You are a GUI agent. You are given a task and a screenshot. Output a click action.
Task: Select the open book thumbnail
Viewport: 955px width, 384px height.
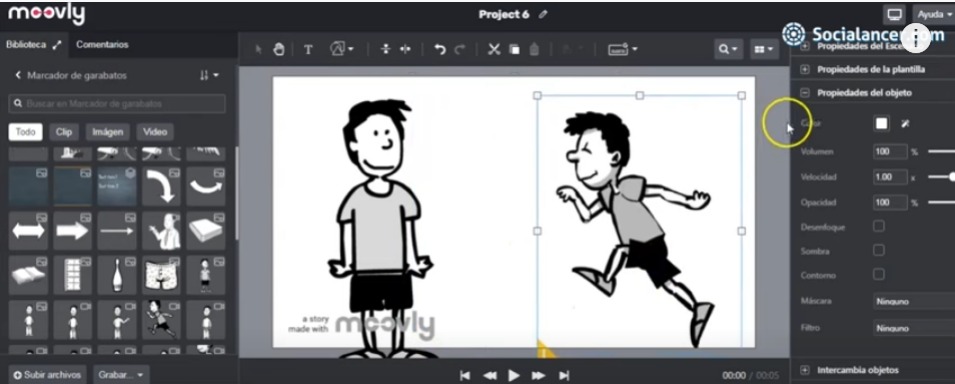tap(28, 275)
